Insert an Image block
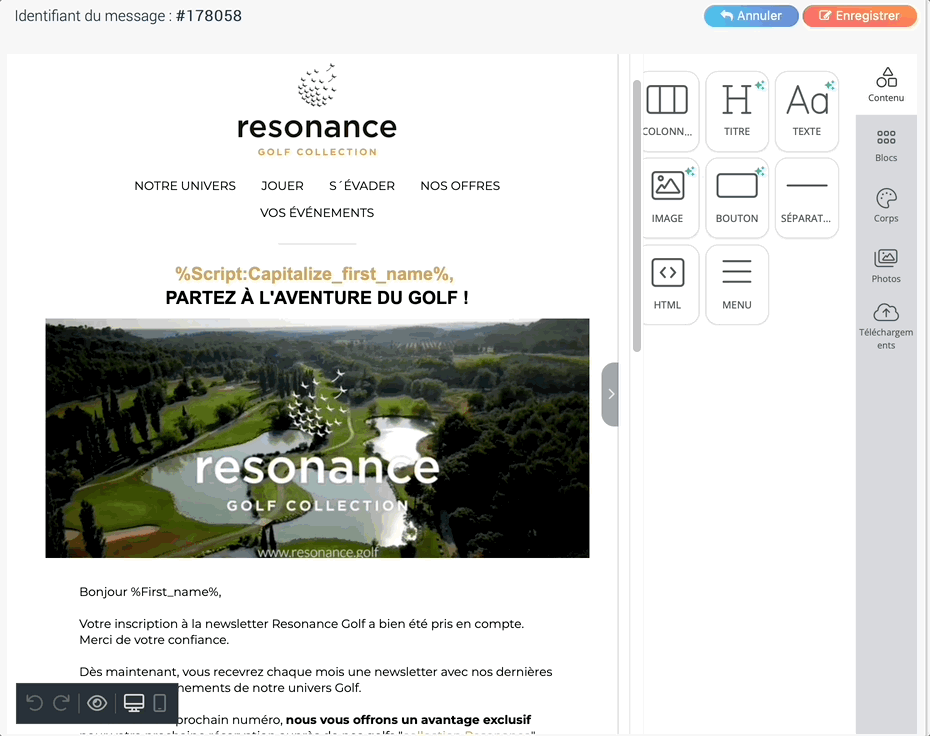The image size is (930, 736). [x=669, y=198]
